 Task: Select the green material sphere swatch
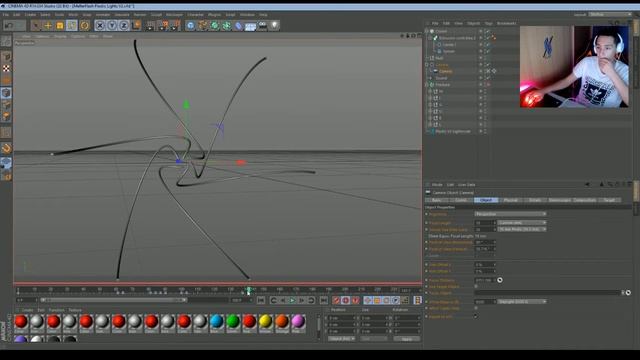pos(233,322)
